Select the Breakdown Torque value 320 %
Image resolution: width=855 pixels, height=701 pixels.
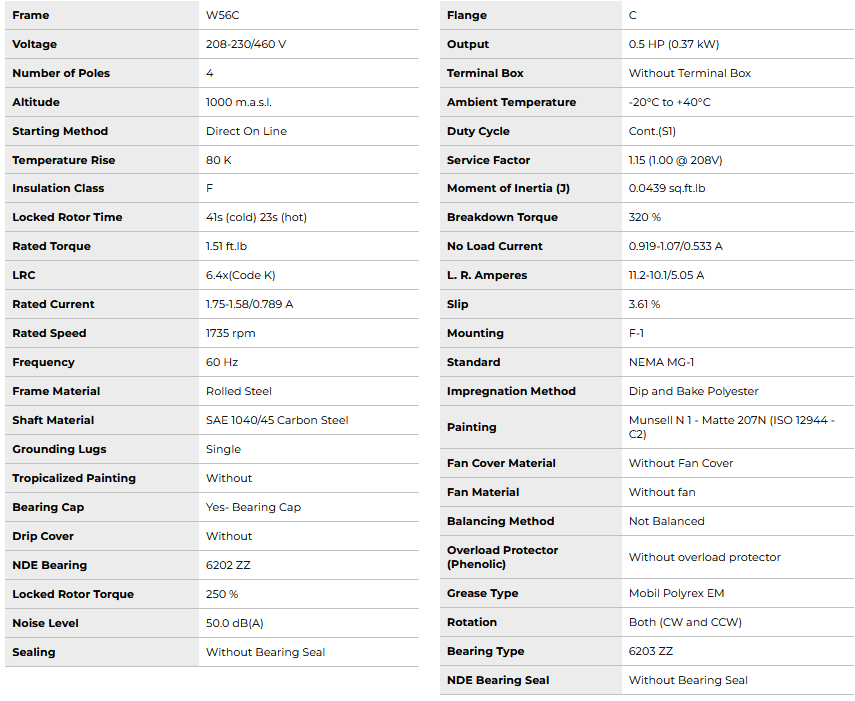[644, 217]
